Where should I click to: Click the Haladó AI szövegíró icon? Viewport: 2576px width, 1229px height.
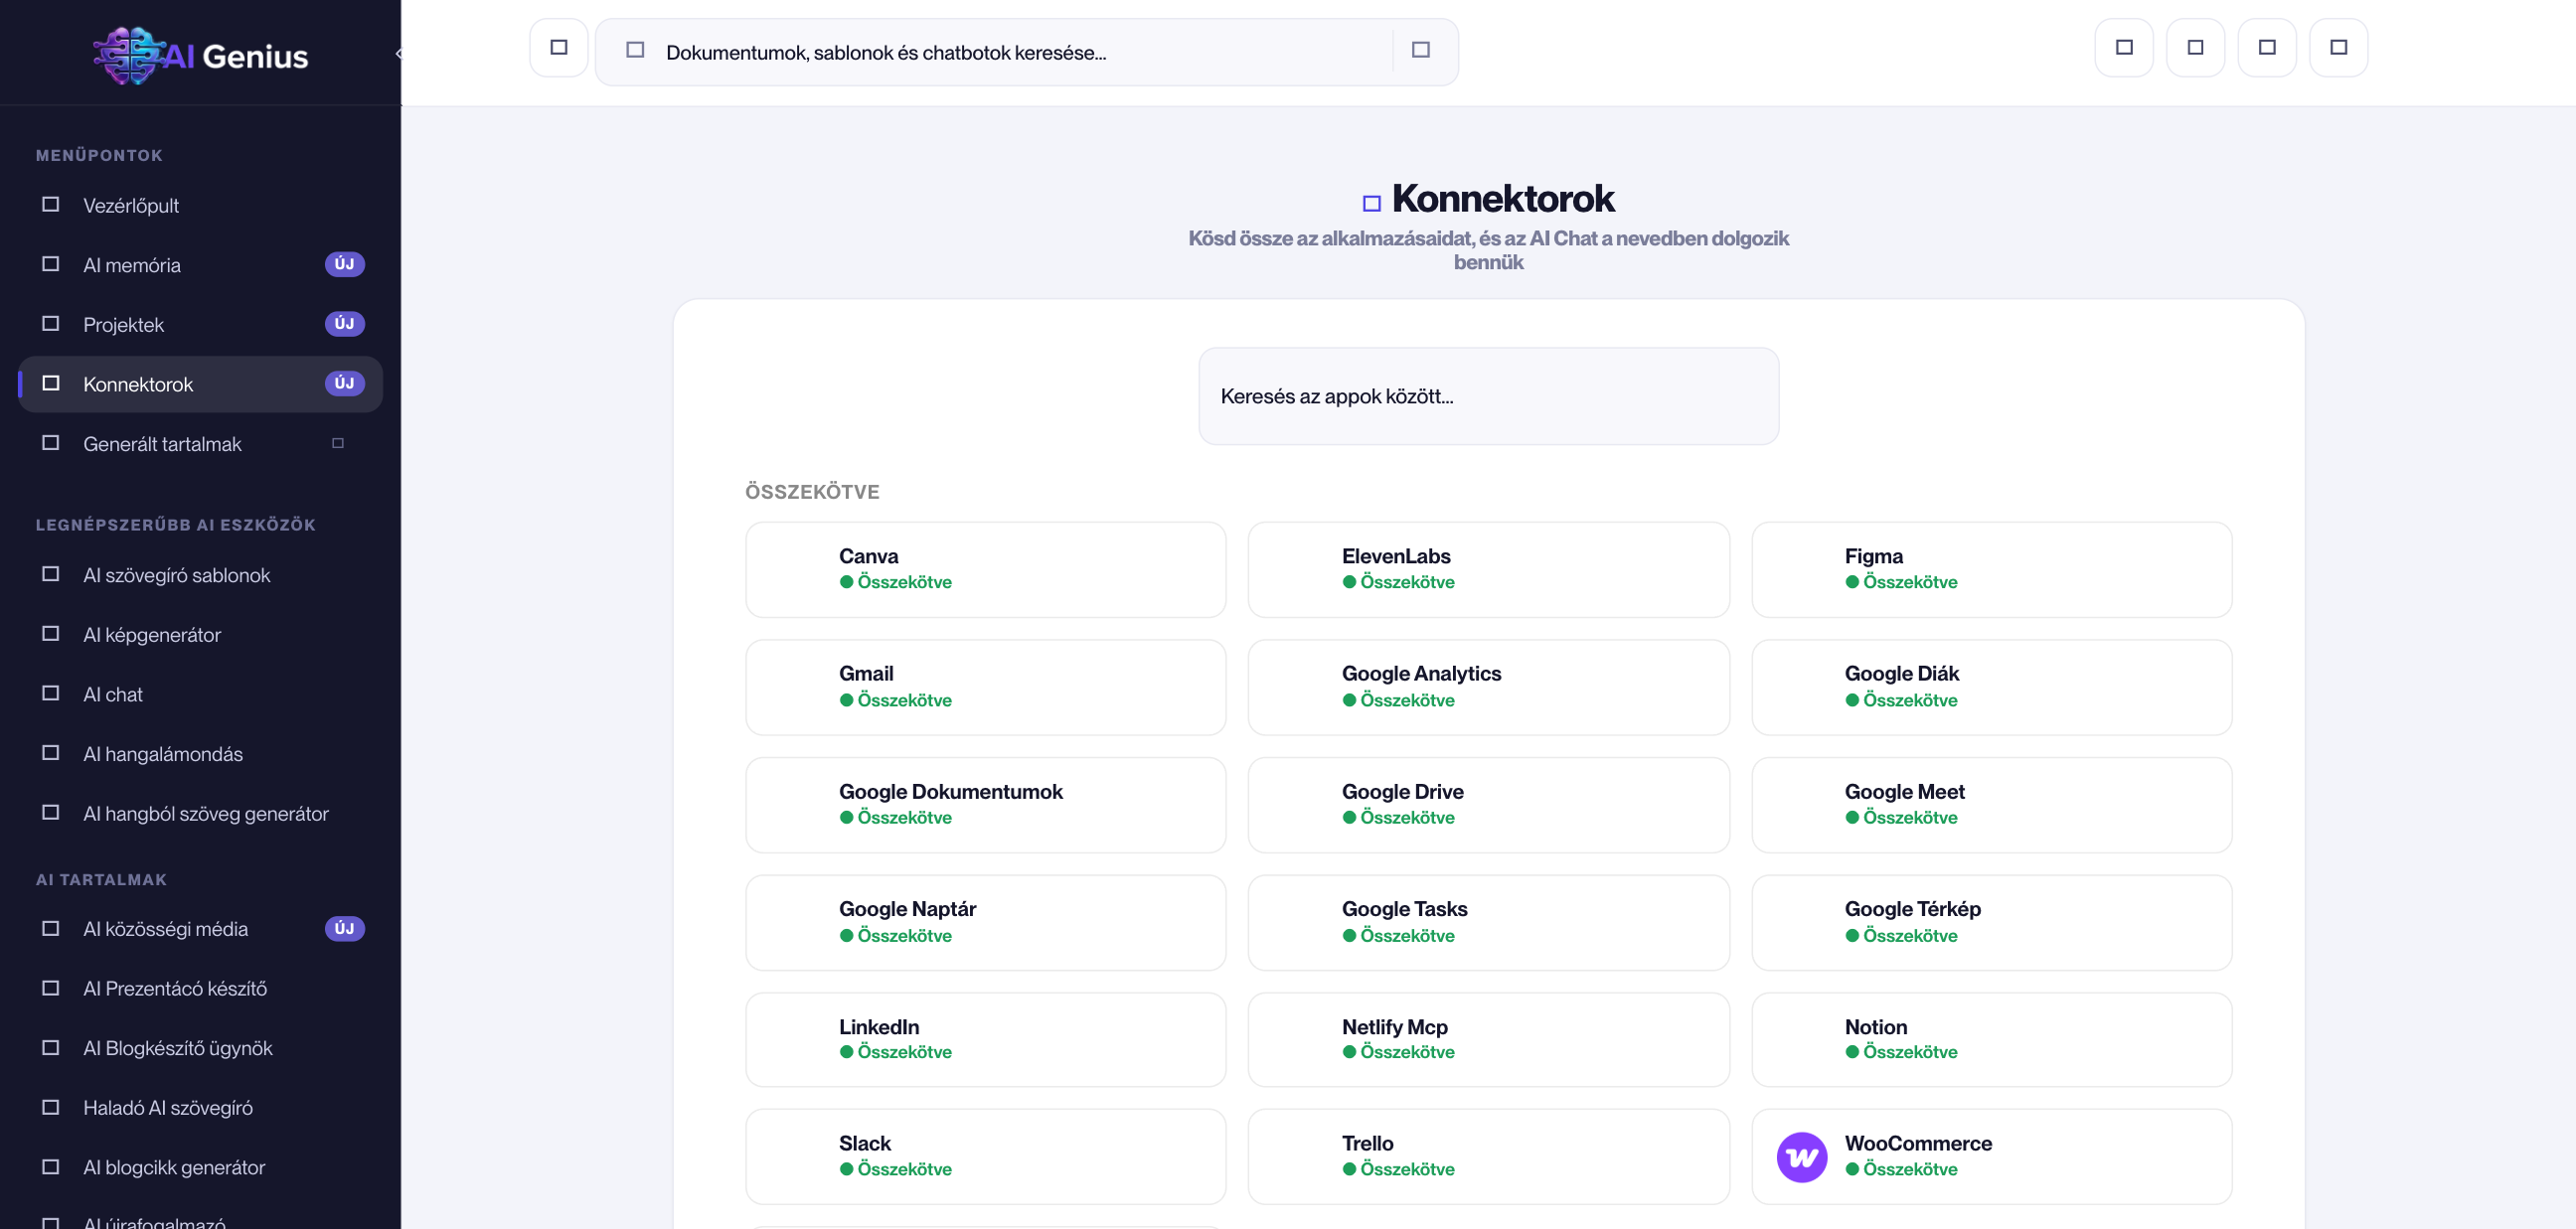pyautogui.click(x=51, y=1107)
